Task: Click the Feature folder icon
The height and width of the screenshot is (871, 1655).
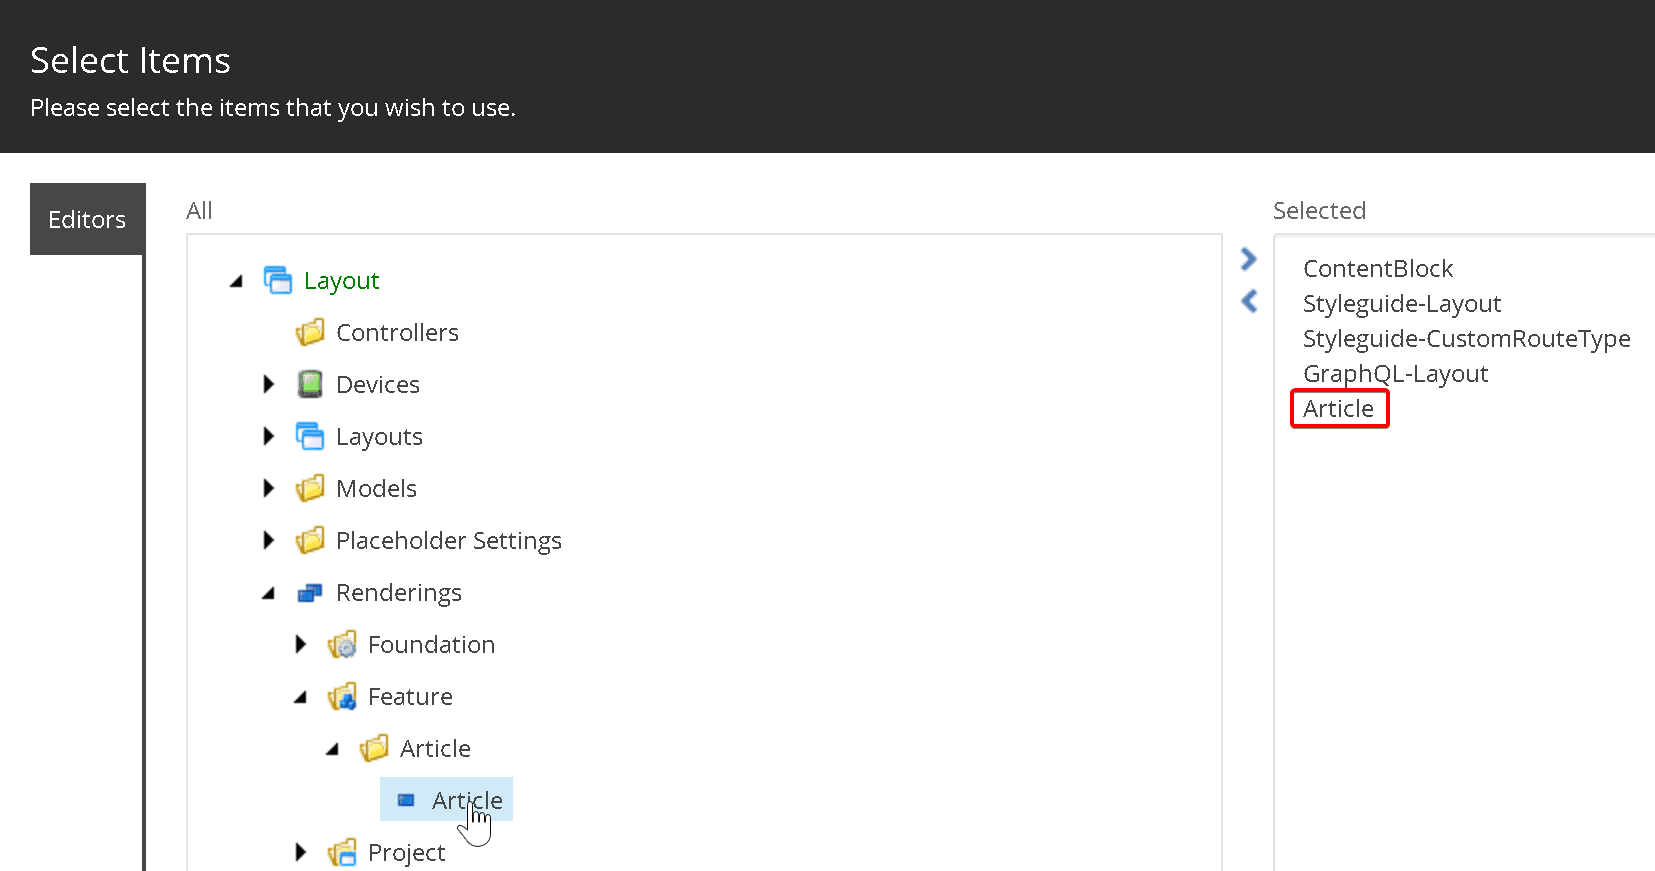Action: [342, 697]
